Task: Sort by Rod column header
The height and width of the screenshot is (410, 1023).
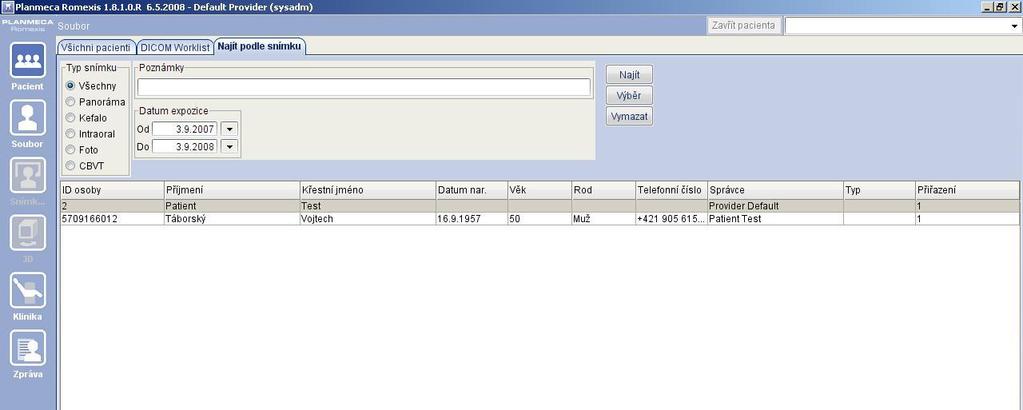Action: (x=603, y=190)
